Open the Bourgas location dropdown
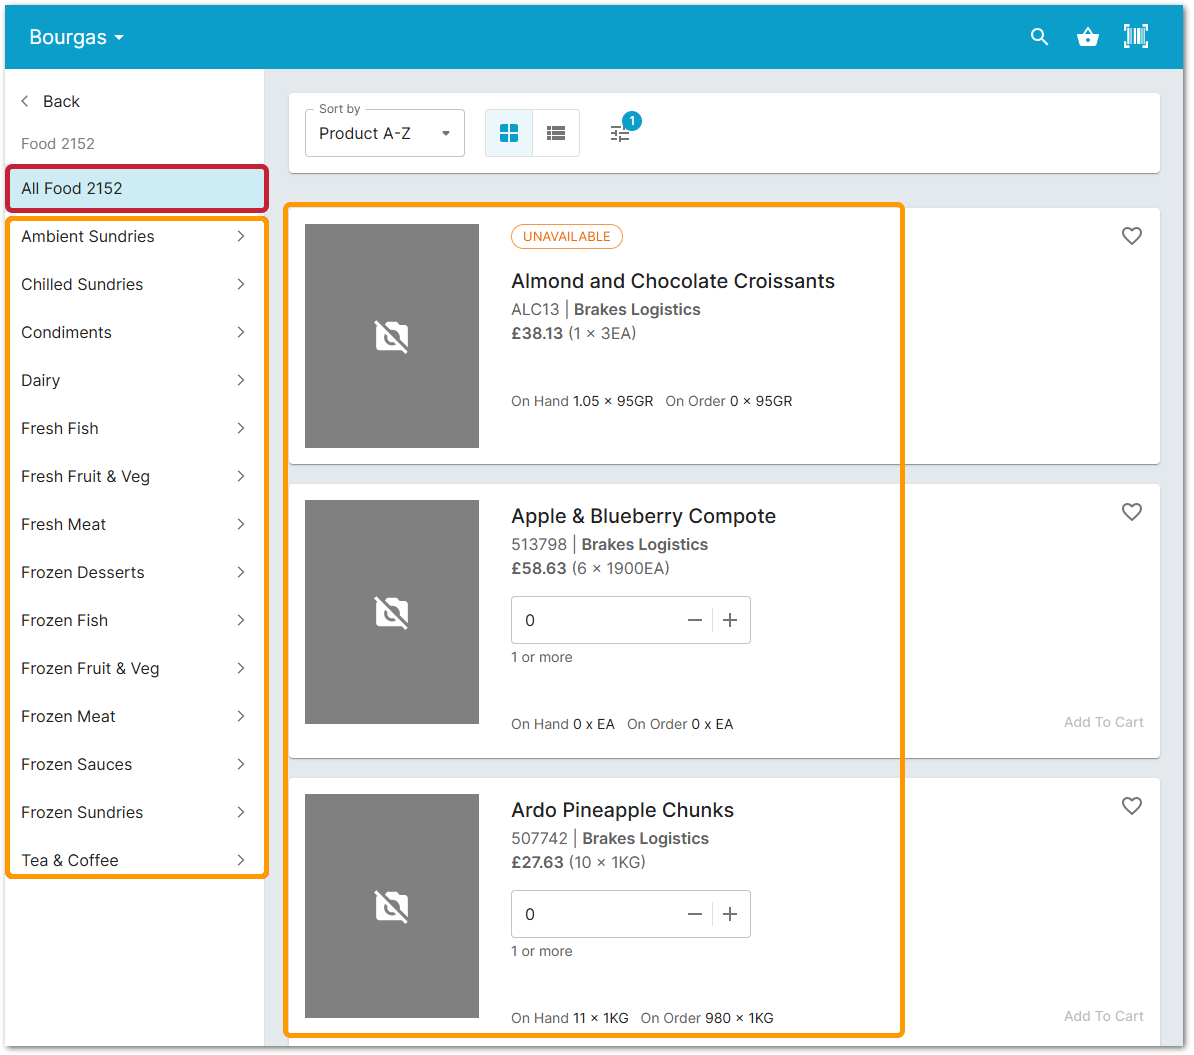 point(75,36)
